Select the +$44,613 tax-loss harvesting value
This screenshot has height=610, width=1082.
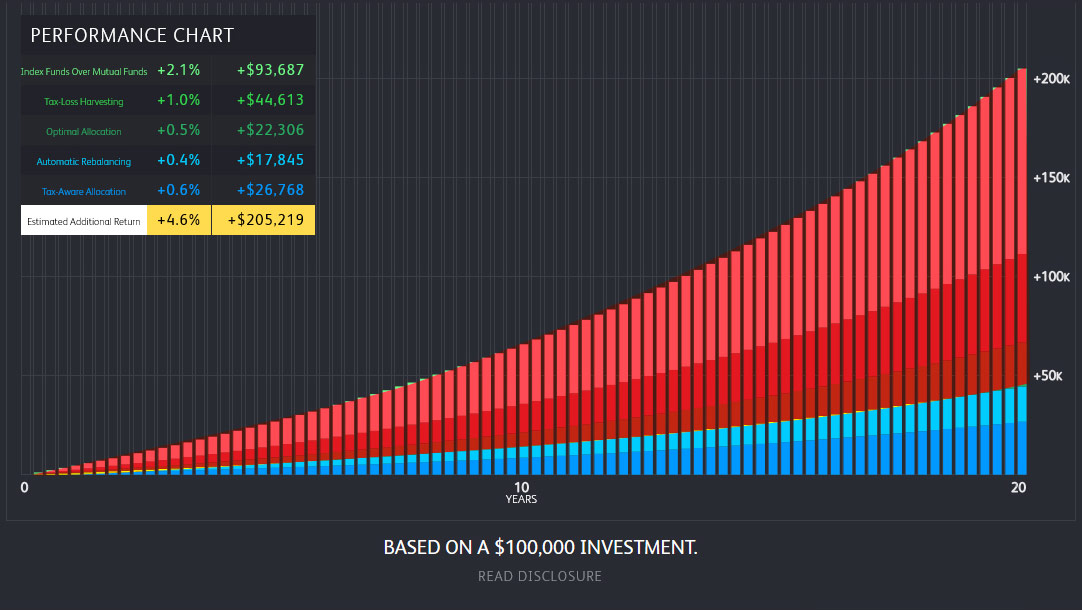click(x=270, y=100)
